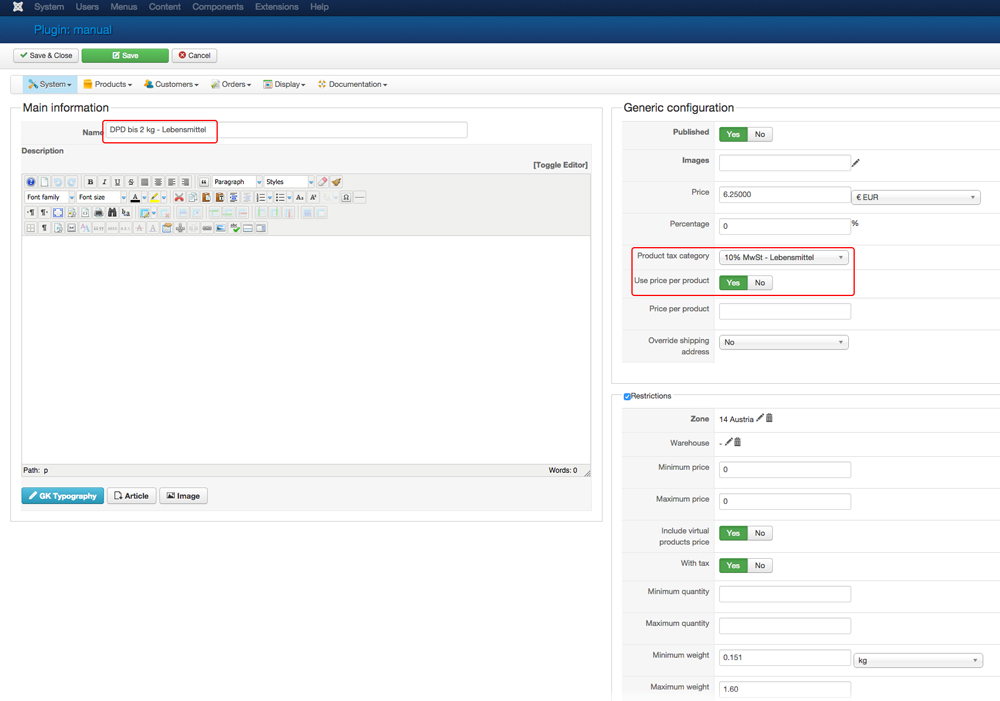Open Extensions in the top menu bar
Screen dimensions: 1000x701
click(277, 6)
